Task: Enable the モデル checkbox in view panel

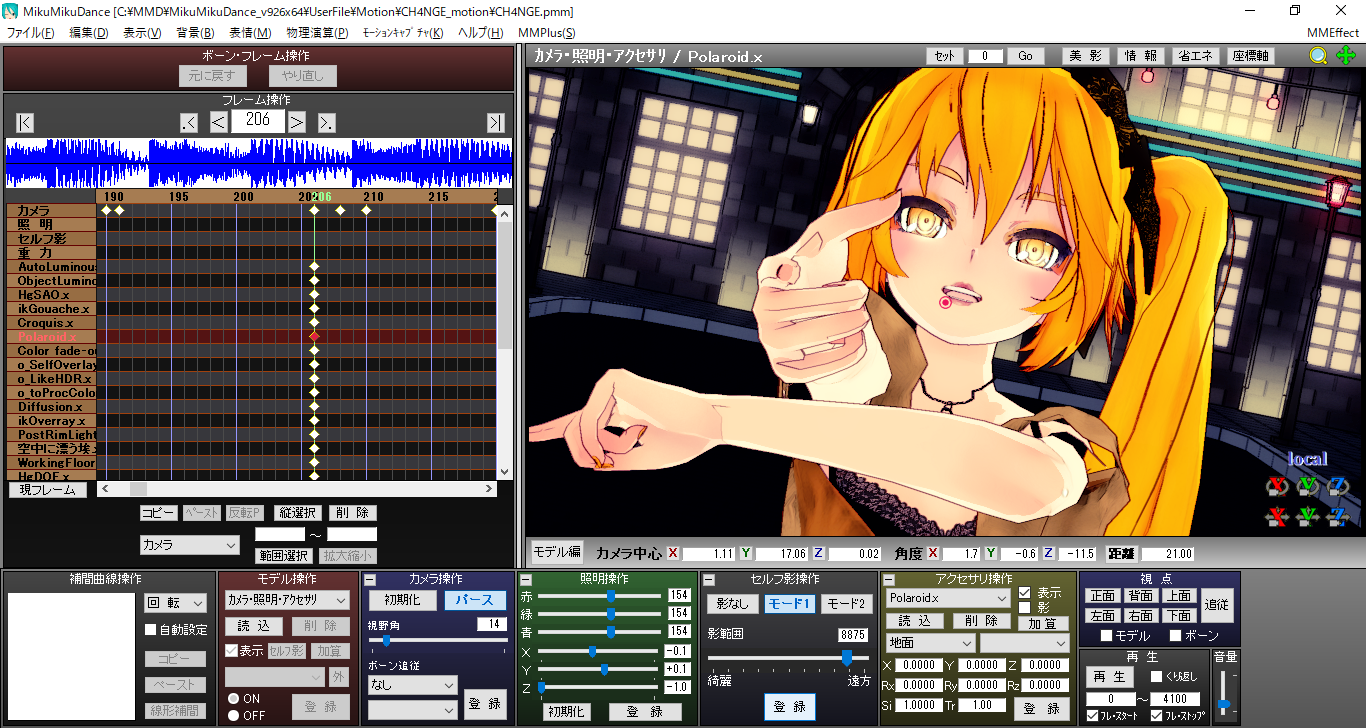Action: (1106, 636)
